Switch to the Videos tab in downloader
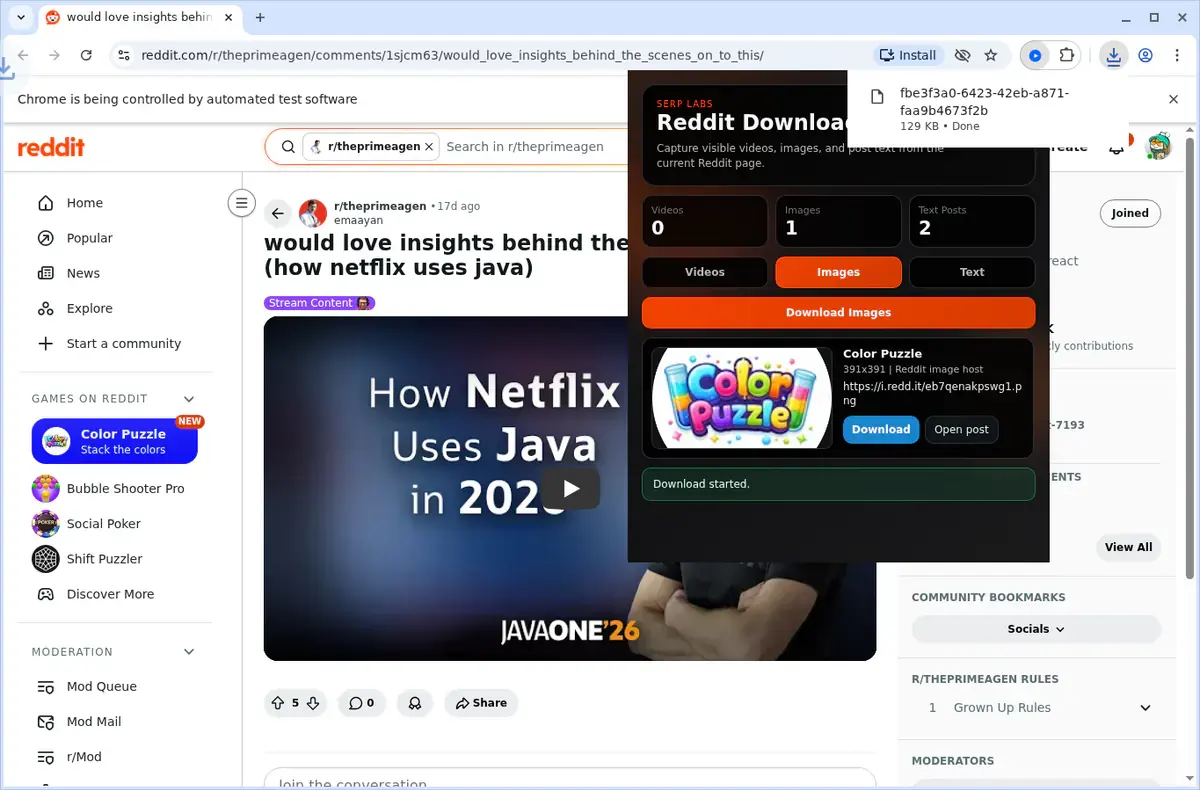This screenshot has width=1200, height=790. pos(705,272)
